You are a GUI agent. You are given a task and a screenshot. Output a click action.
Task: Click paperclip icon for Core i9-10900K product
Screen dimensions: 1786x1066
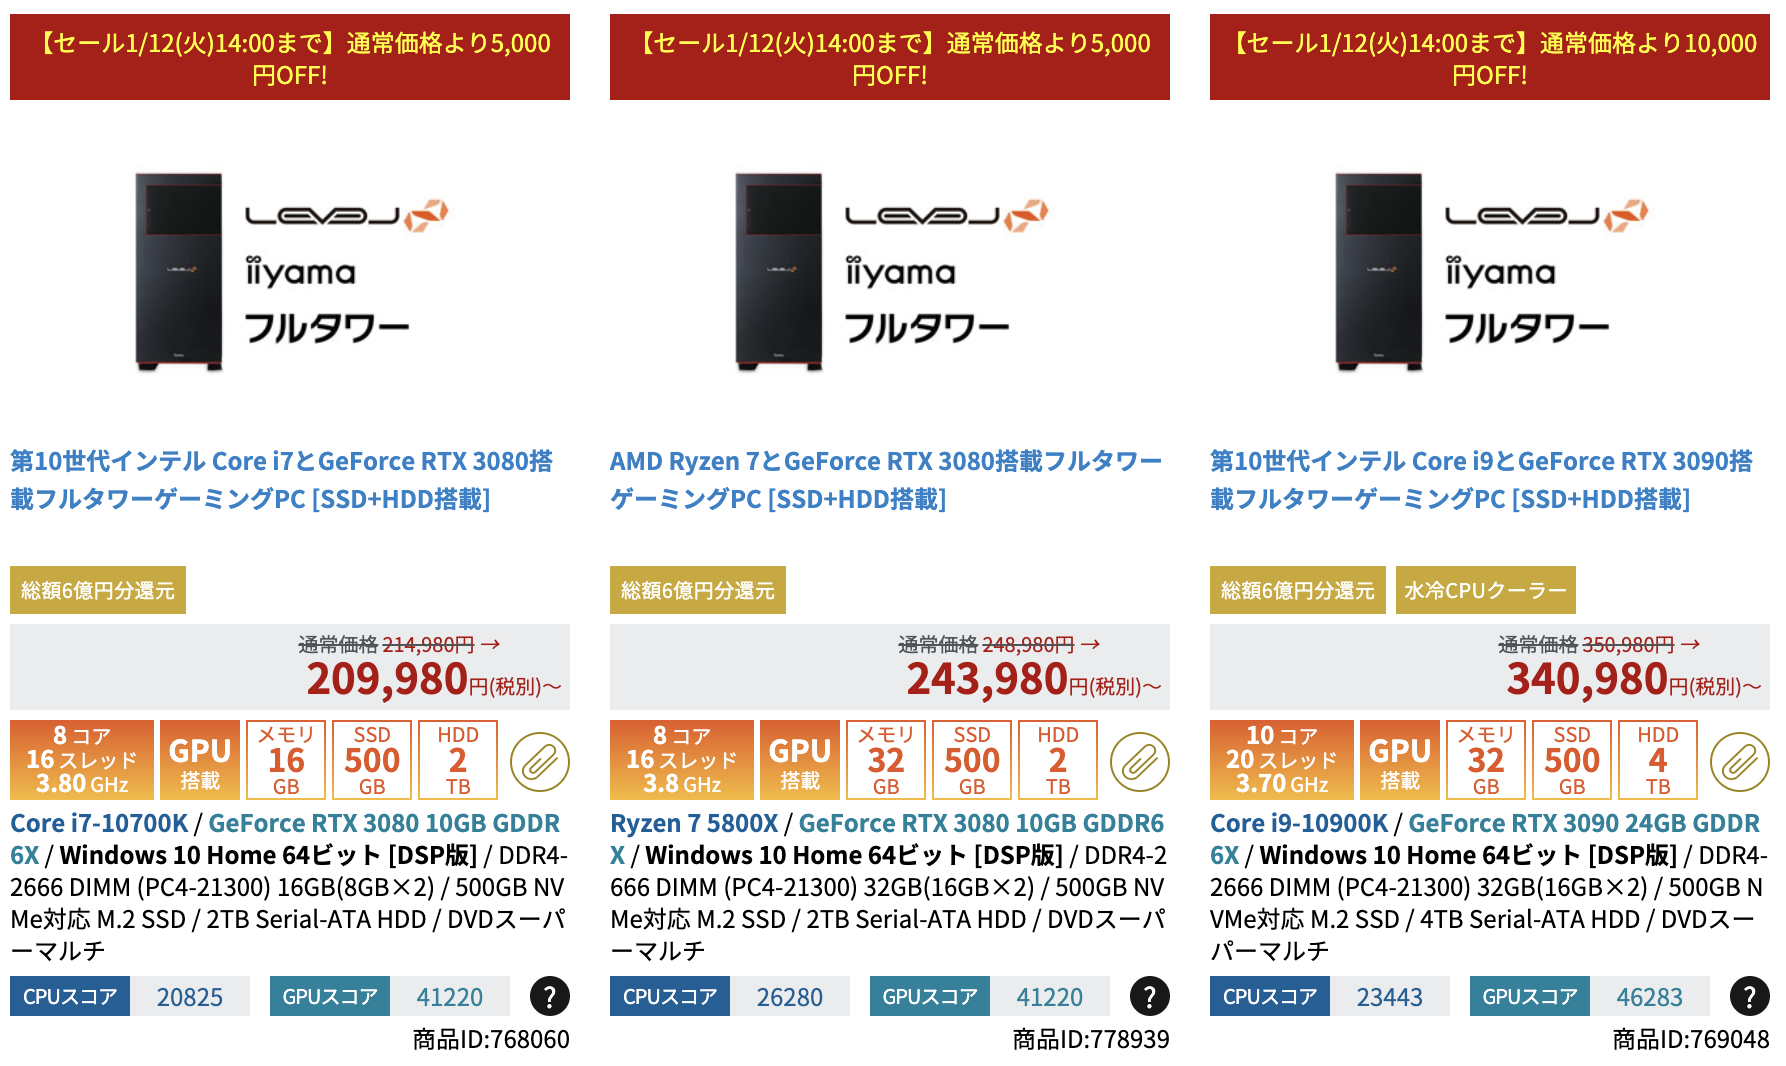click(1740, 762)
